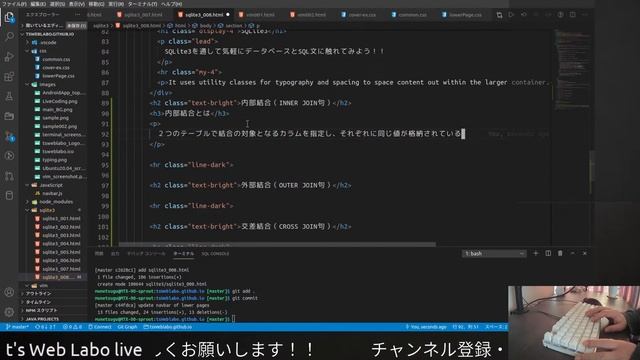Click the Split Editor icon in editor toolbar
Image resolution: width=640 pixels, height=360 pixels.
[573, 15]
